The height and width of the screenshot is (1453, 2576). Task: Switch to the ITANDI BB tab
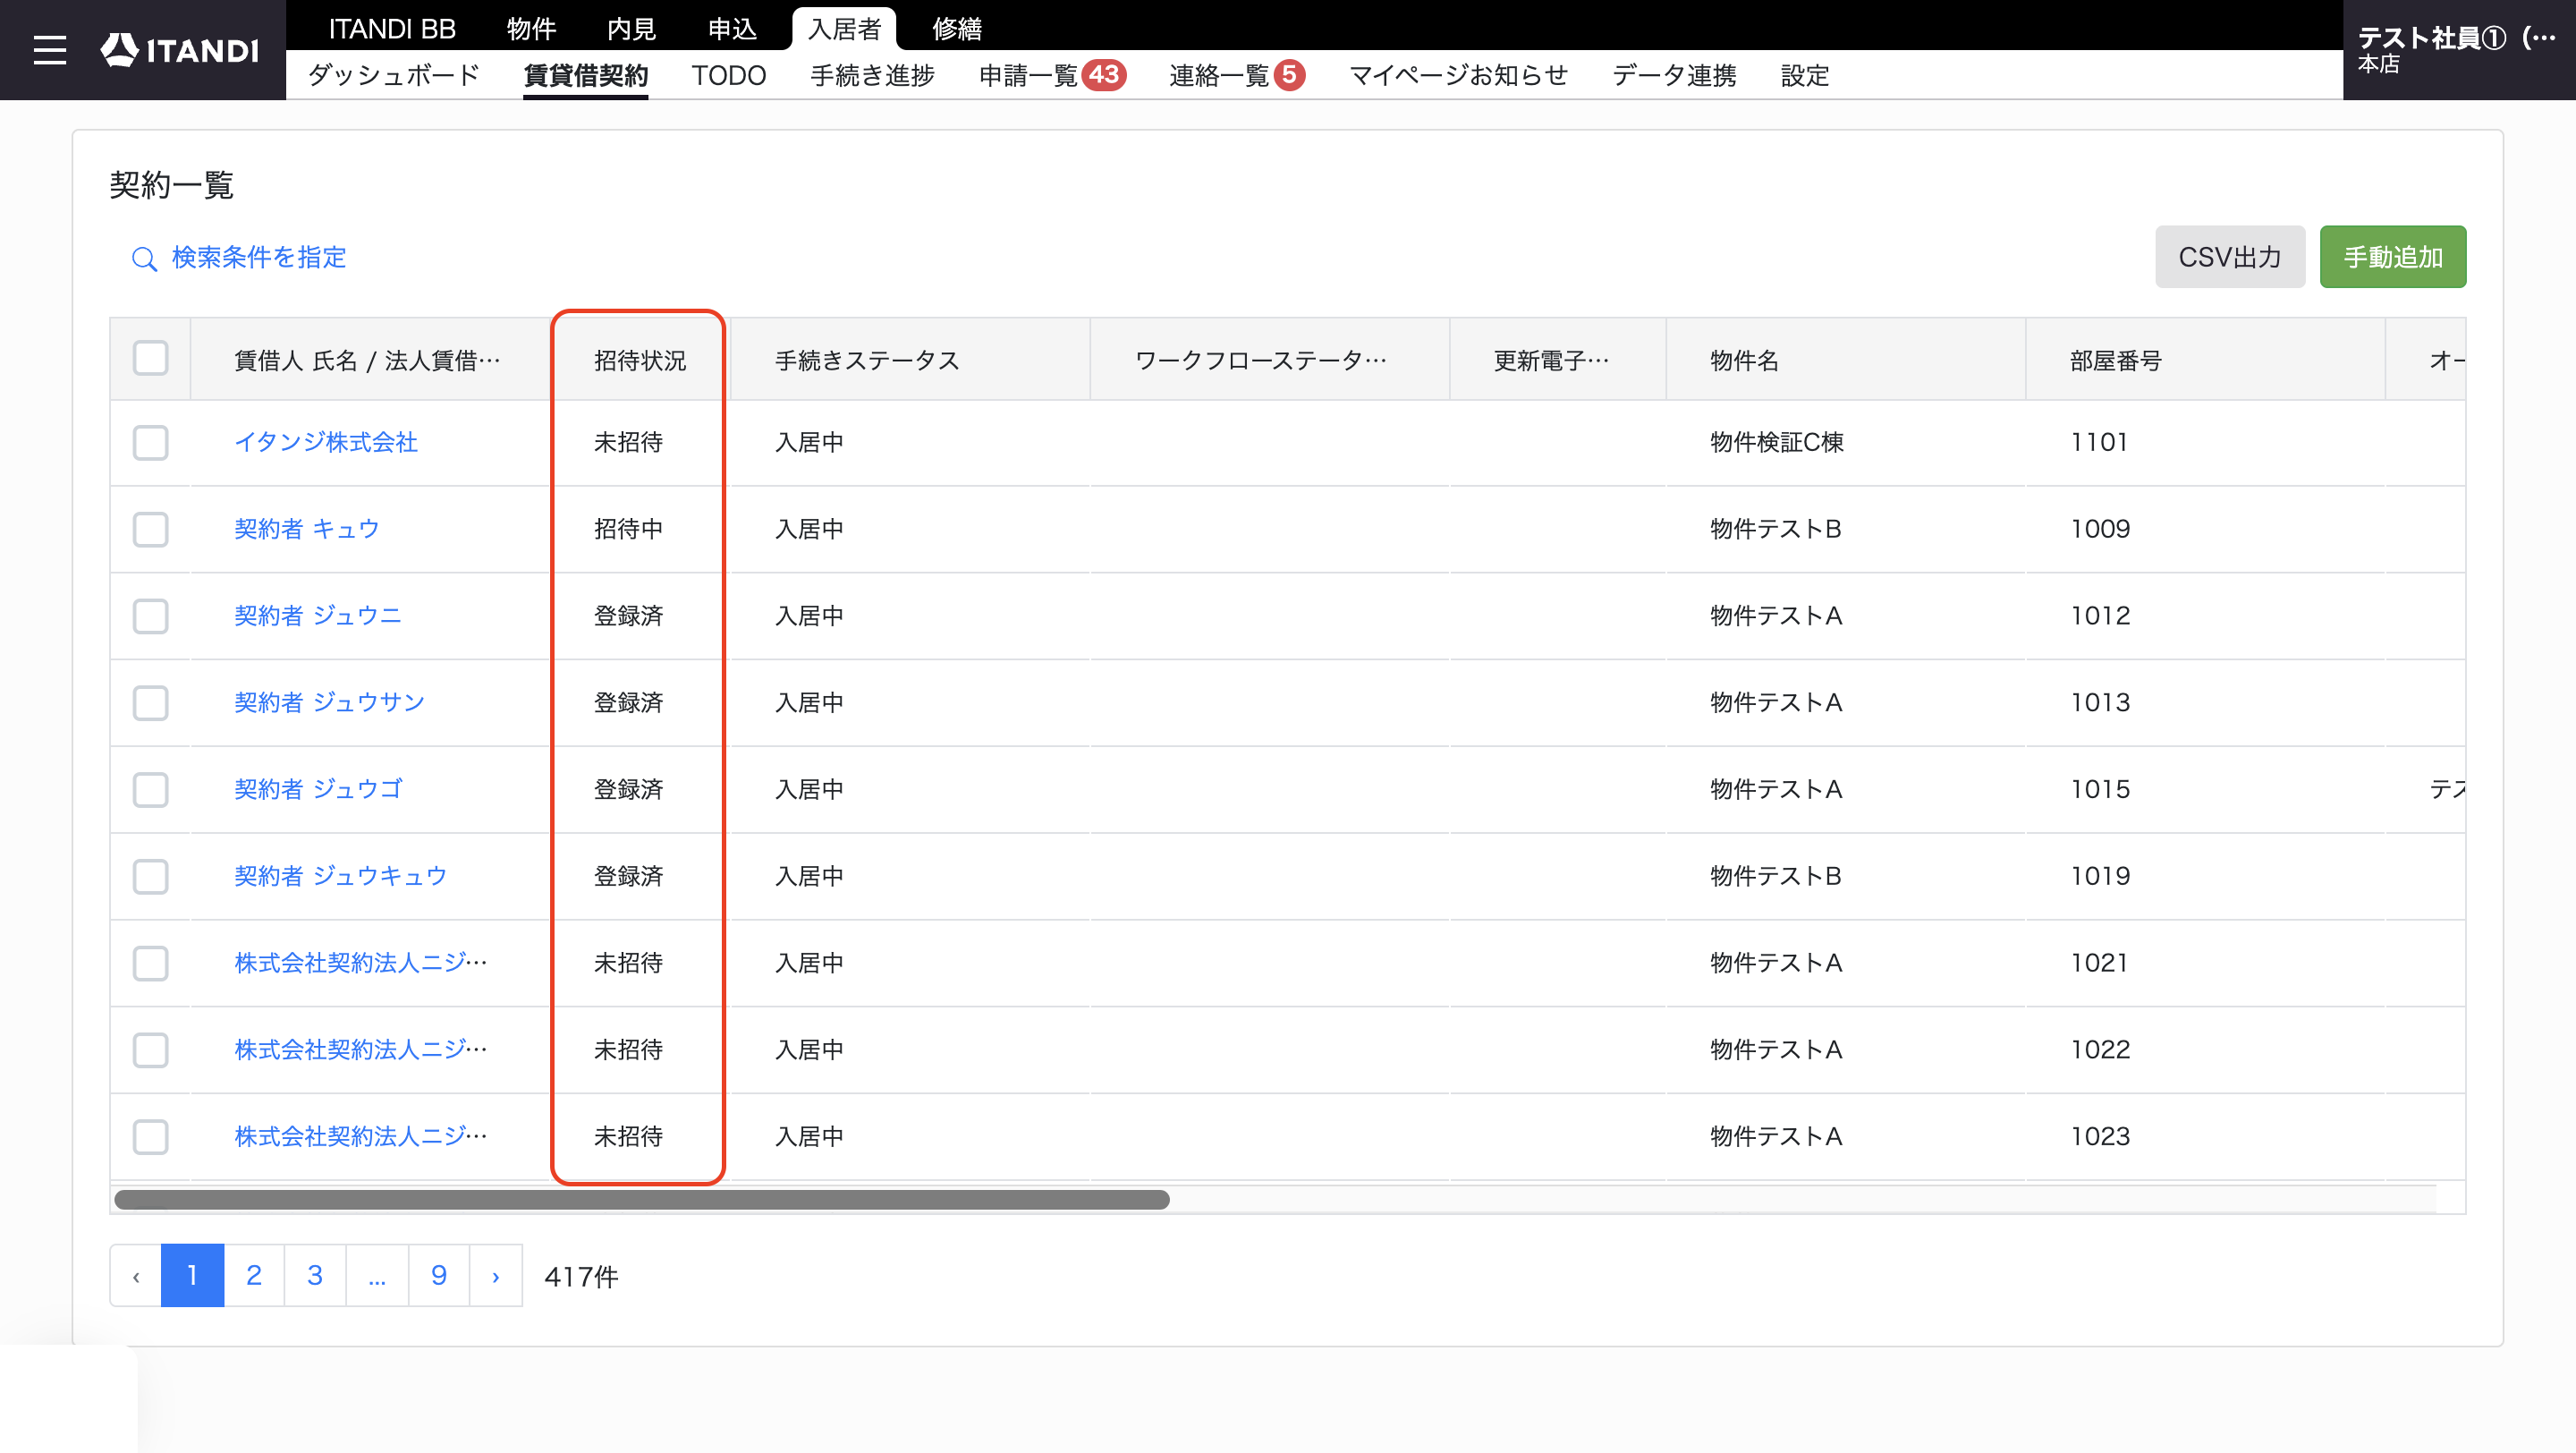click(392, 29)
